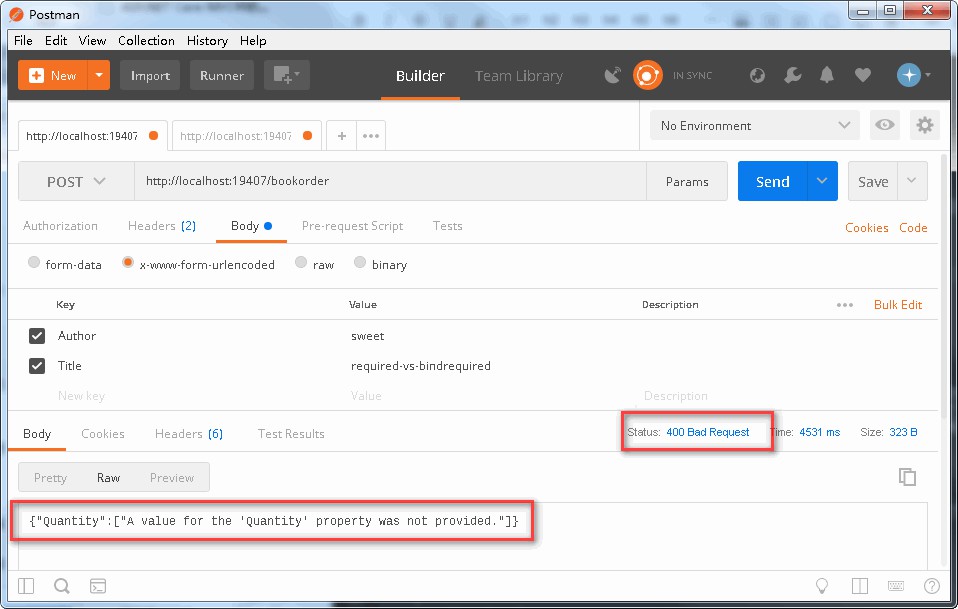Click the orange sync status icon
The height and width of the screenshot is (609, 958).
pos(647,75)
